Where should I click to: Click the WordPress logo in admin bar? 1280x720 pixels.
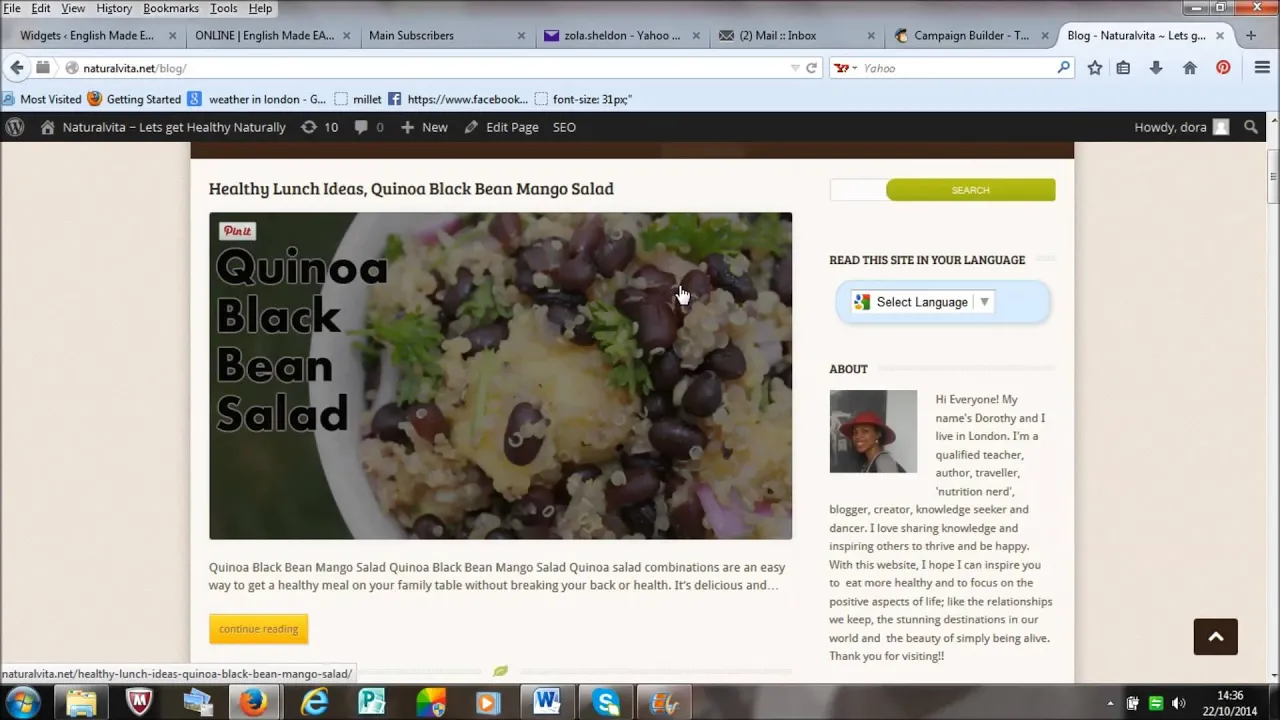coord(14,127)
